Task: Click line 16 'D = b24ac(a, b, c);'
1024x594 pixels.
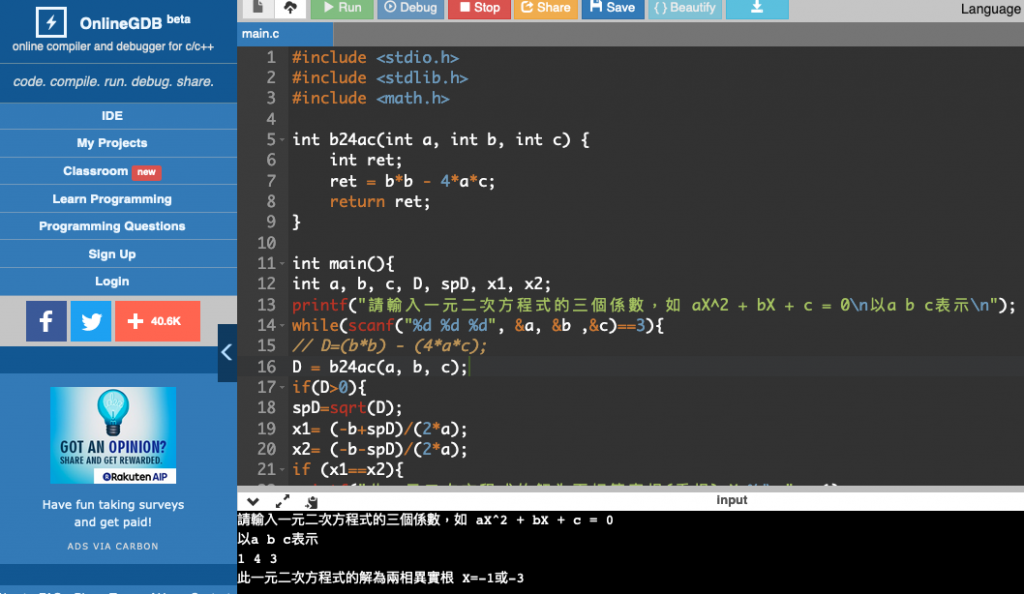Action: [x=380, y=367]
